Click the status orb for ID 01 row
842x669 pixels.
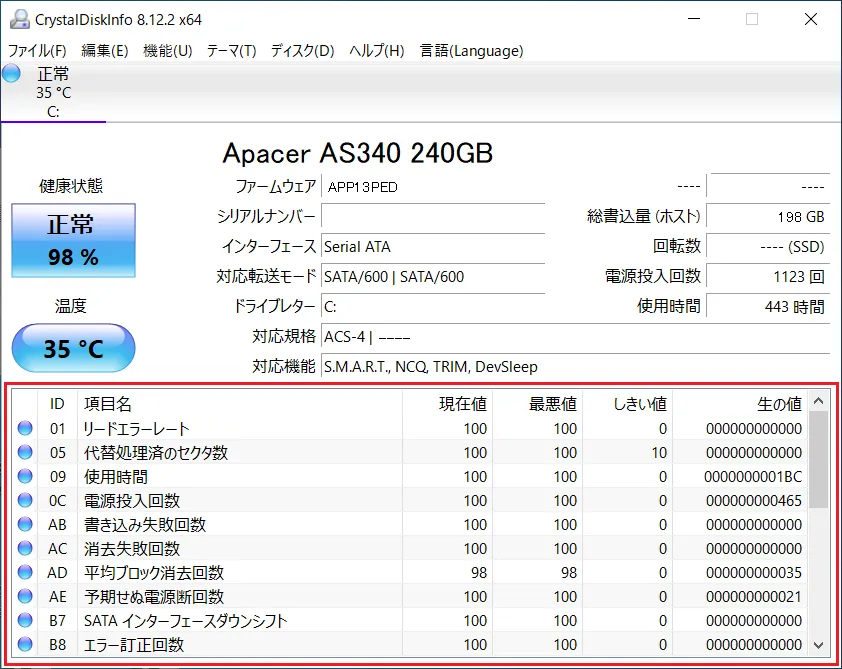(25, 428)
